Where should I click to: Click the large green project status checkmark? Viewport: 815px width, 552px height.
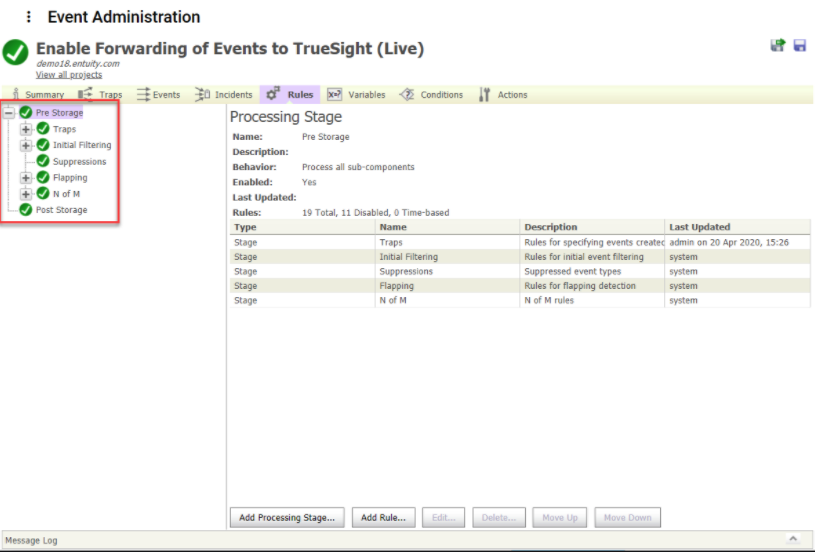click(x=16, y=53)
